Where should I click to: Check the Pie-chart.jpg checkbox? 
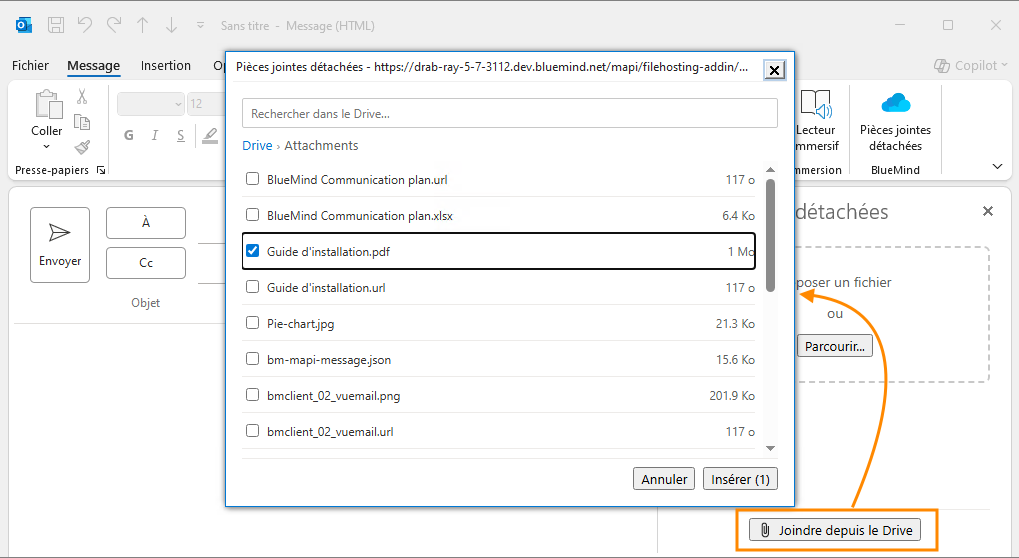[252, 323]
